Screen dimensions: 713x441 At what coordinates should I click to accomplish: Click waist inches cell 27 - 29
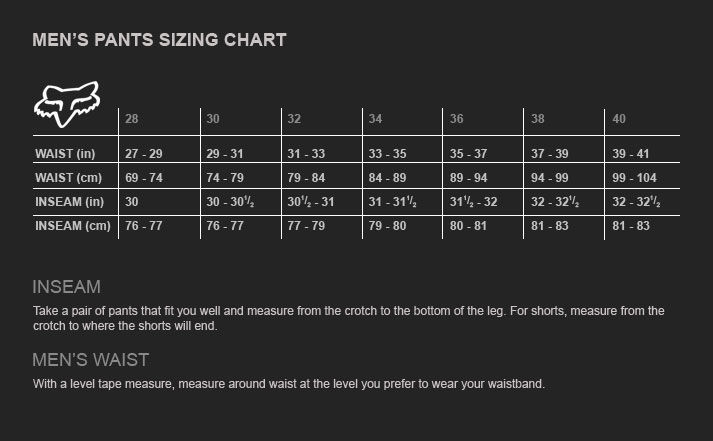(144, 154)
